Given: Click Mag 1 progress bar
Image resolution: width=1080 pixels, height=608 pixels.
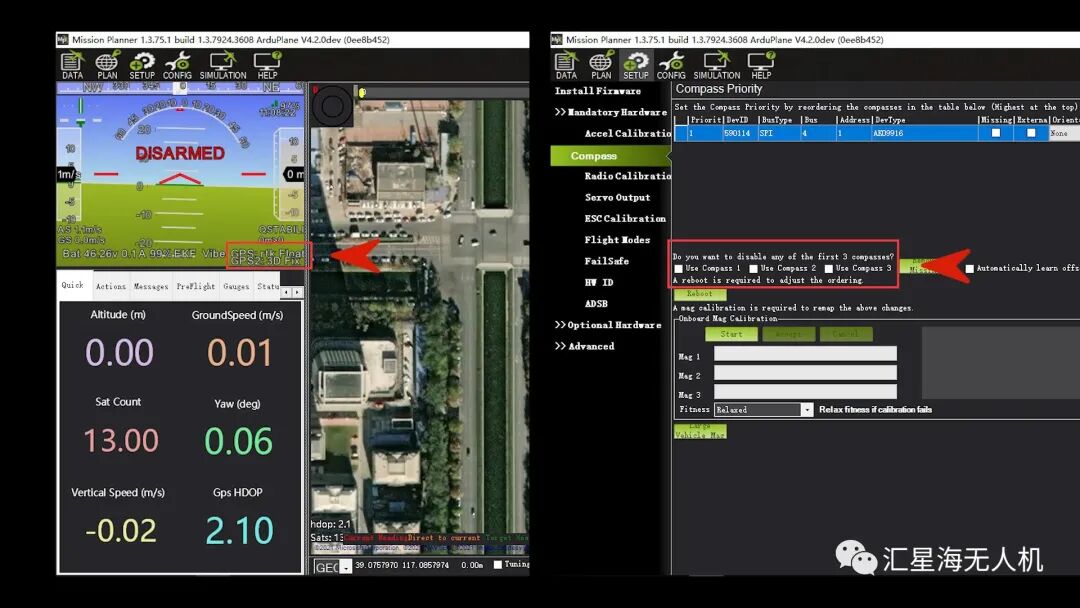Looking at the screenshot, I should click(x=805, y=354).
